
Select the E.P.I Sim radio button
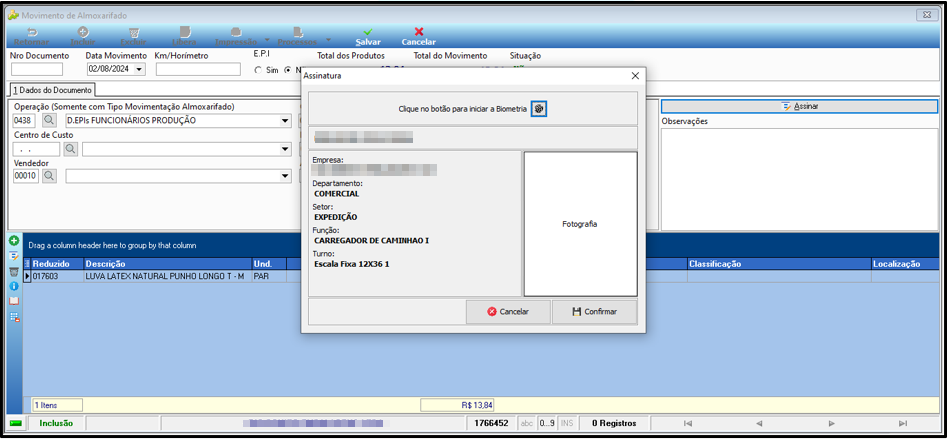(258, 70)
